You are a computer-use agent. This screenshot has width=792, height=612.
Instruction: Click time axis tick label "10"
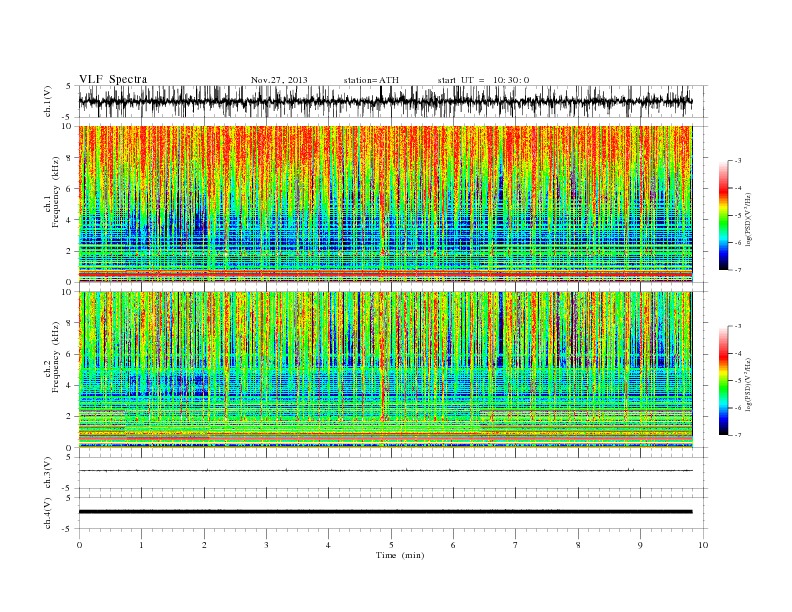703,545
